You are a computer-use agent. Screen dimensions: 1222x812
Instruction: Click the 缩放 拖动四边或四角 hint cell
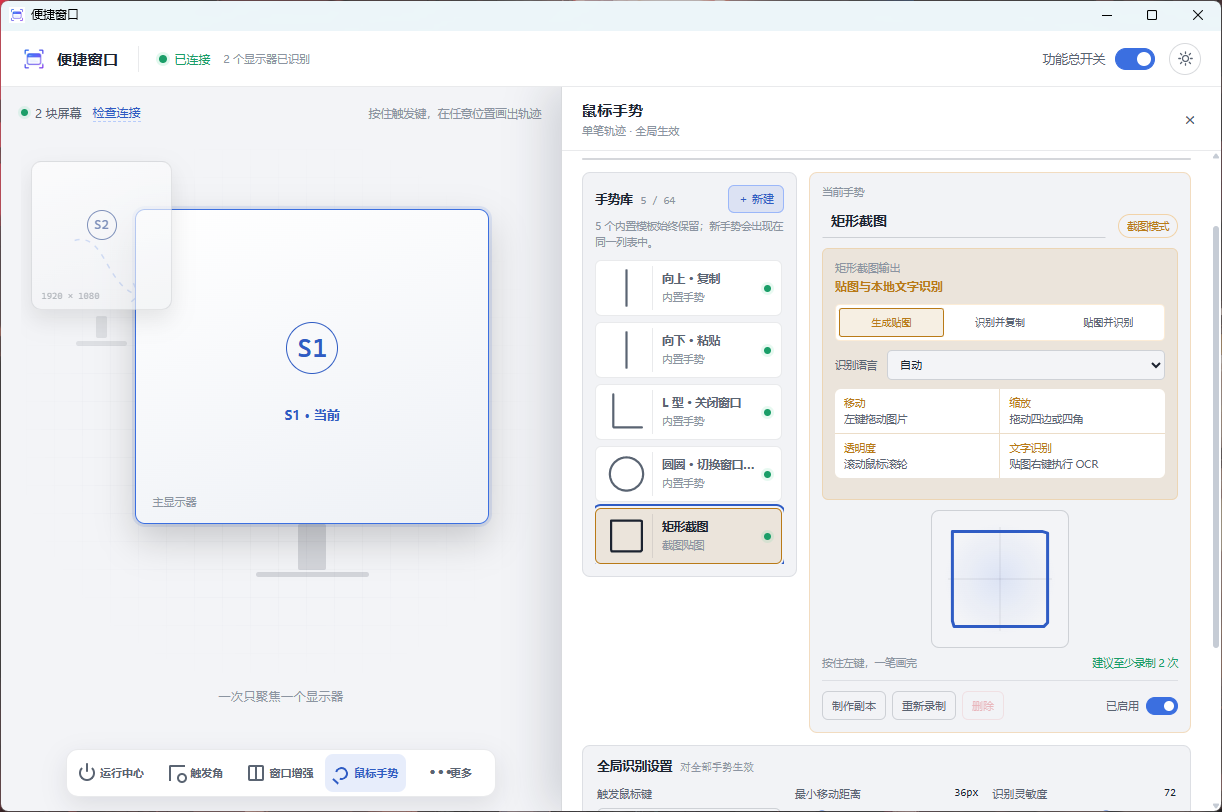1082,411
